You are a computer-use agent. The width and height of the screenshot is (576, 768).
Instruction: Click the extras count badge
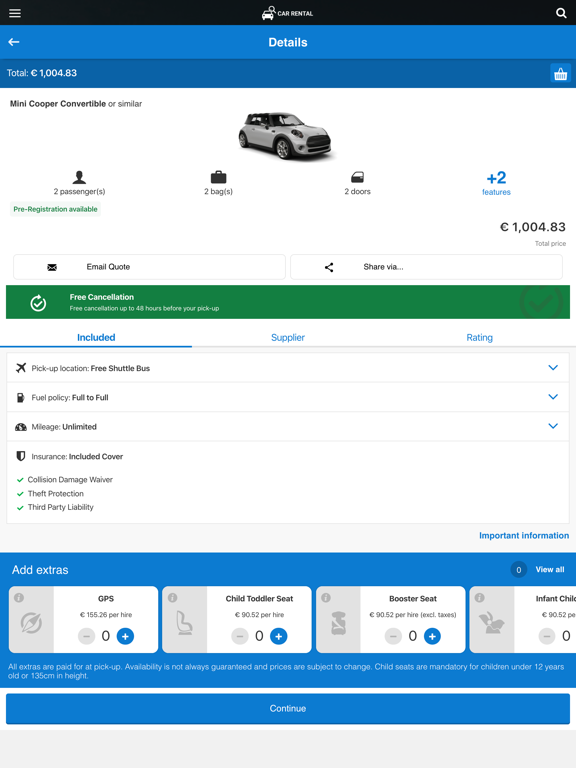[519, 570]
